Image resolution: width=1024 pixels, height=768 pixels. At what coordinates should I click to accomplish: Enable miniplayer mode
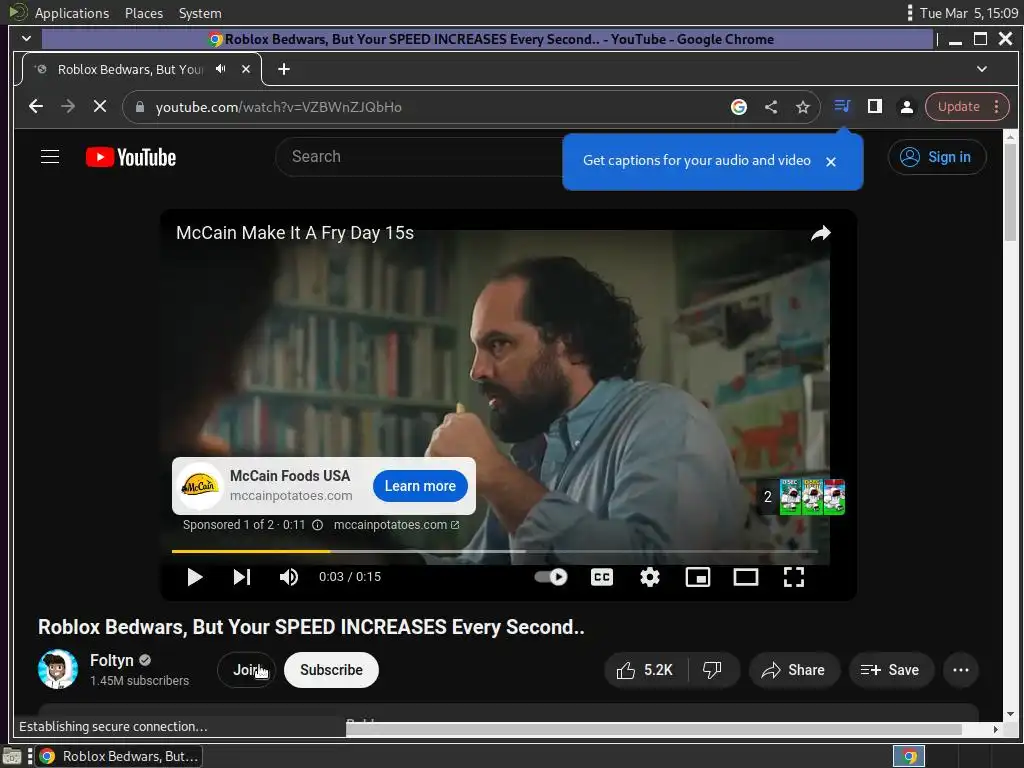(697, 577)
